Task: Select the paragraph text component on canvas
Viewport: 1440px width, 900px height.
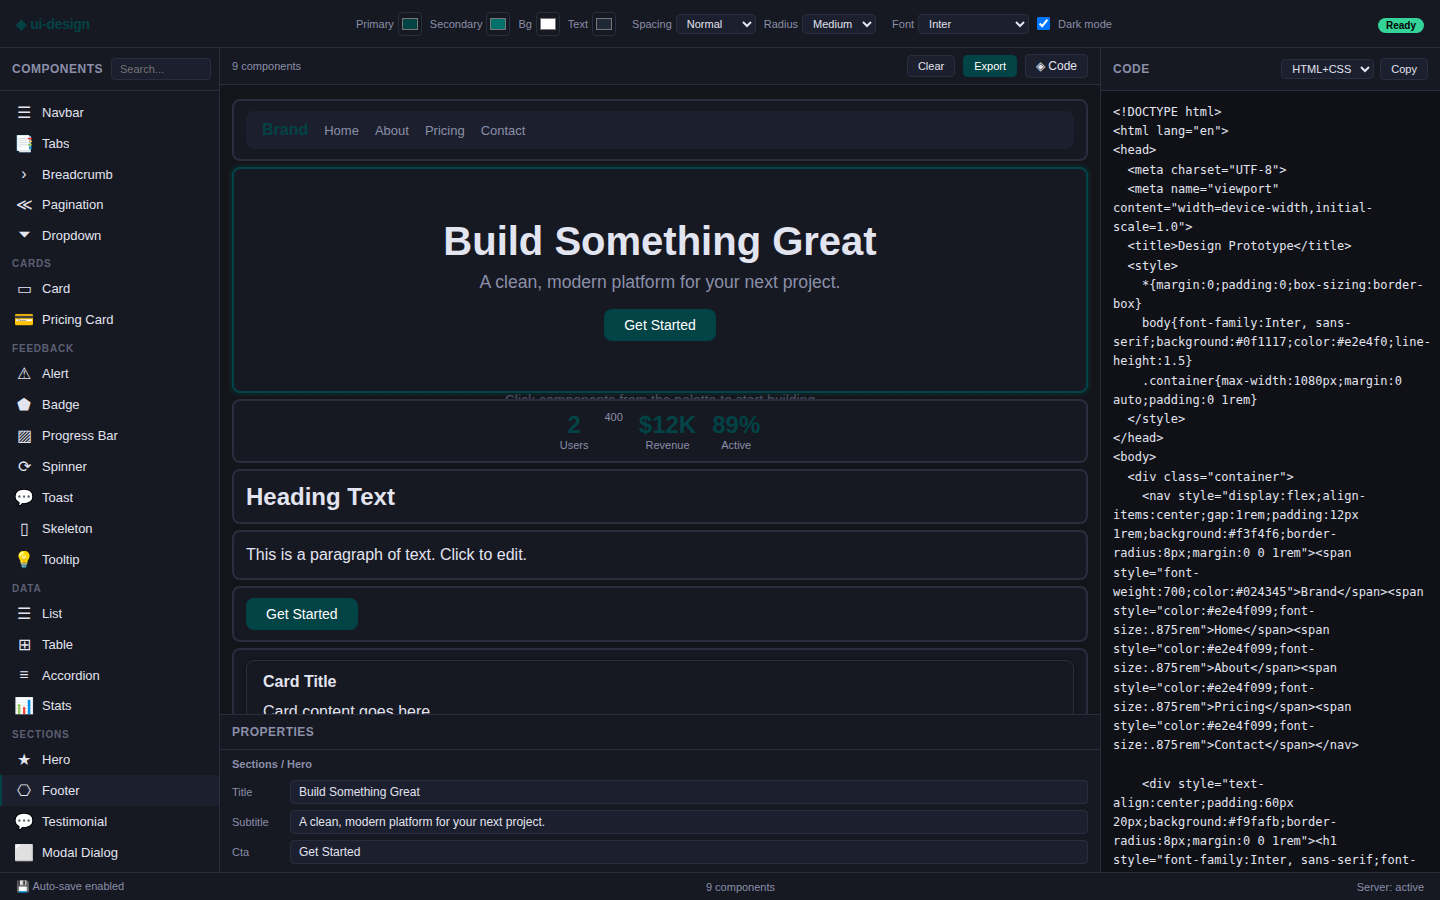Action: (x=660, y=555)
